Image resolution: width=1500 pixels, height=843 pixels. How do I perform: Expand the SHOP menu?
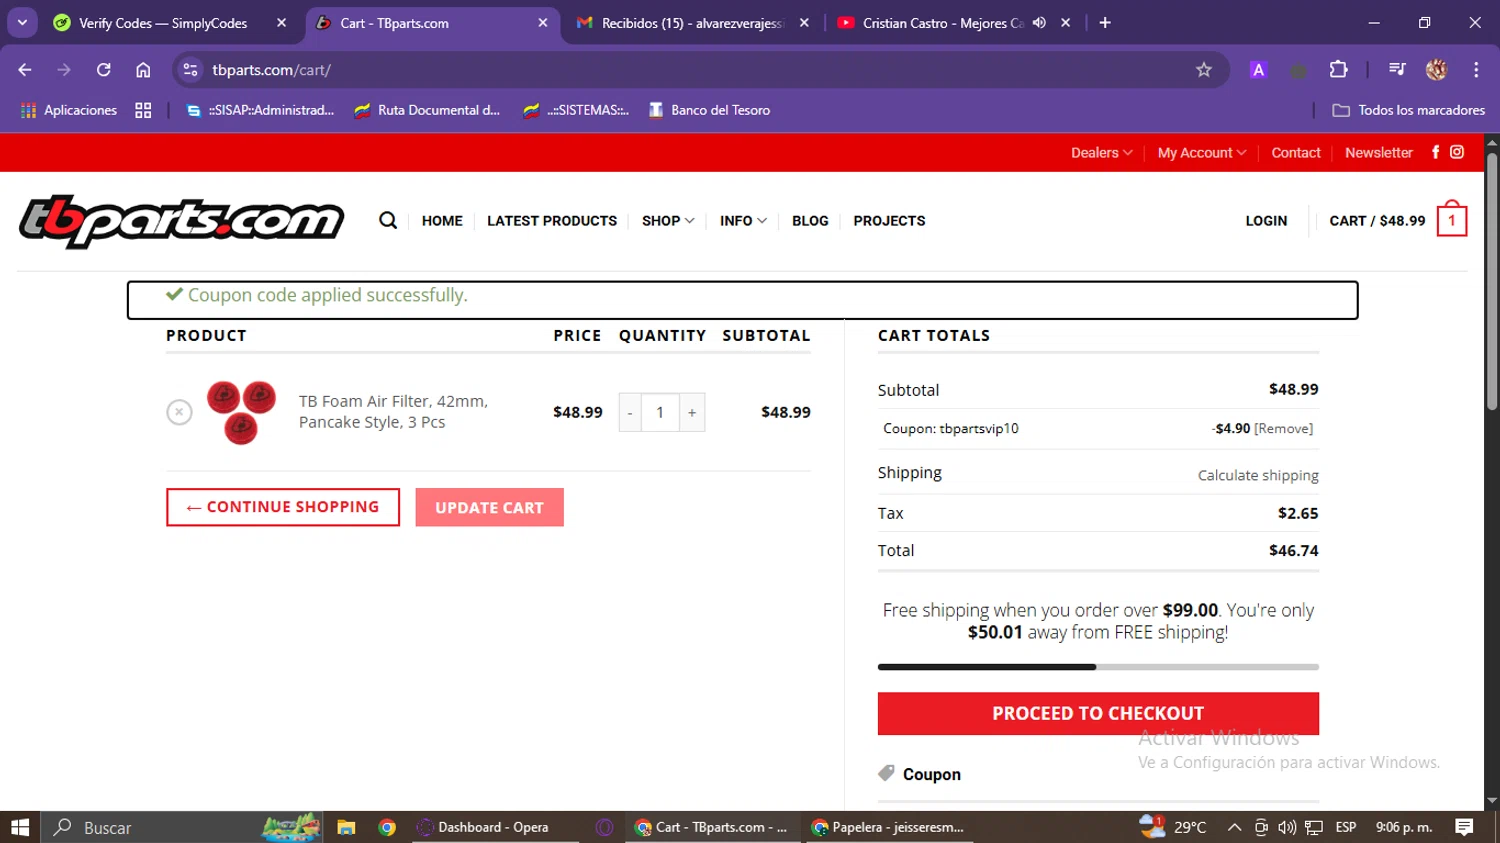click(668, 221)
